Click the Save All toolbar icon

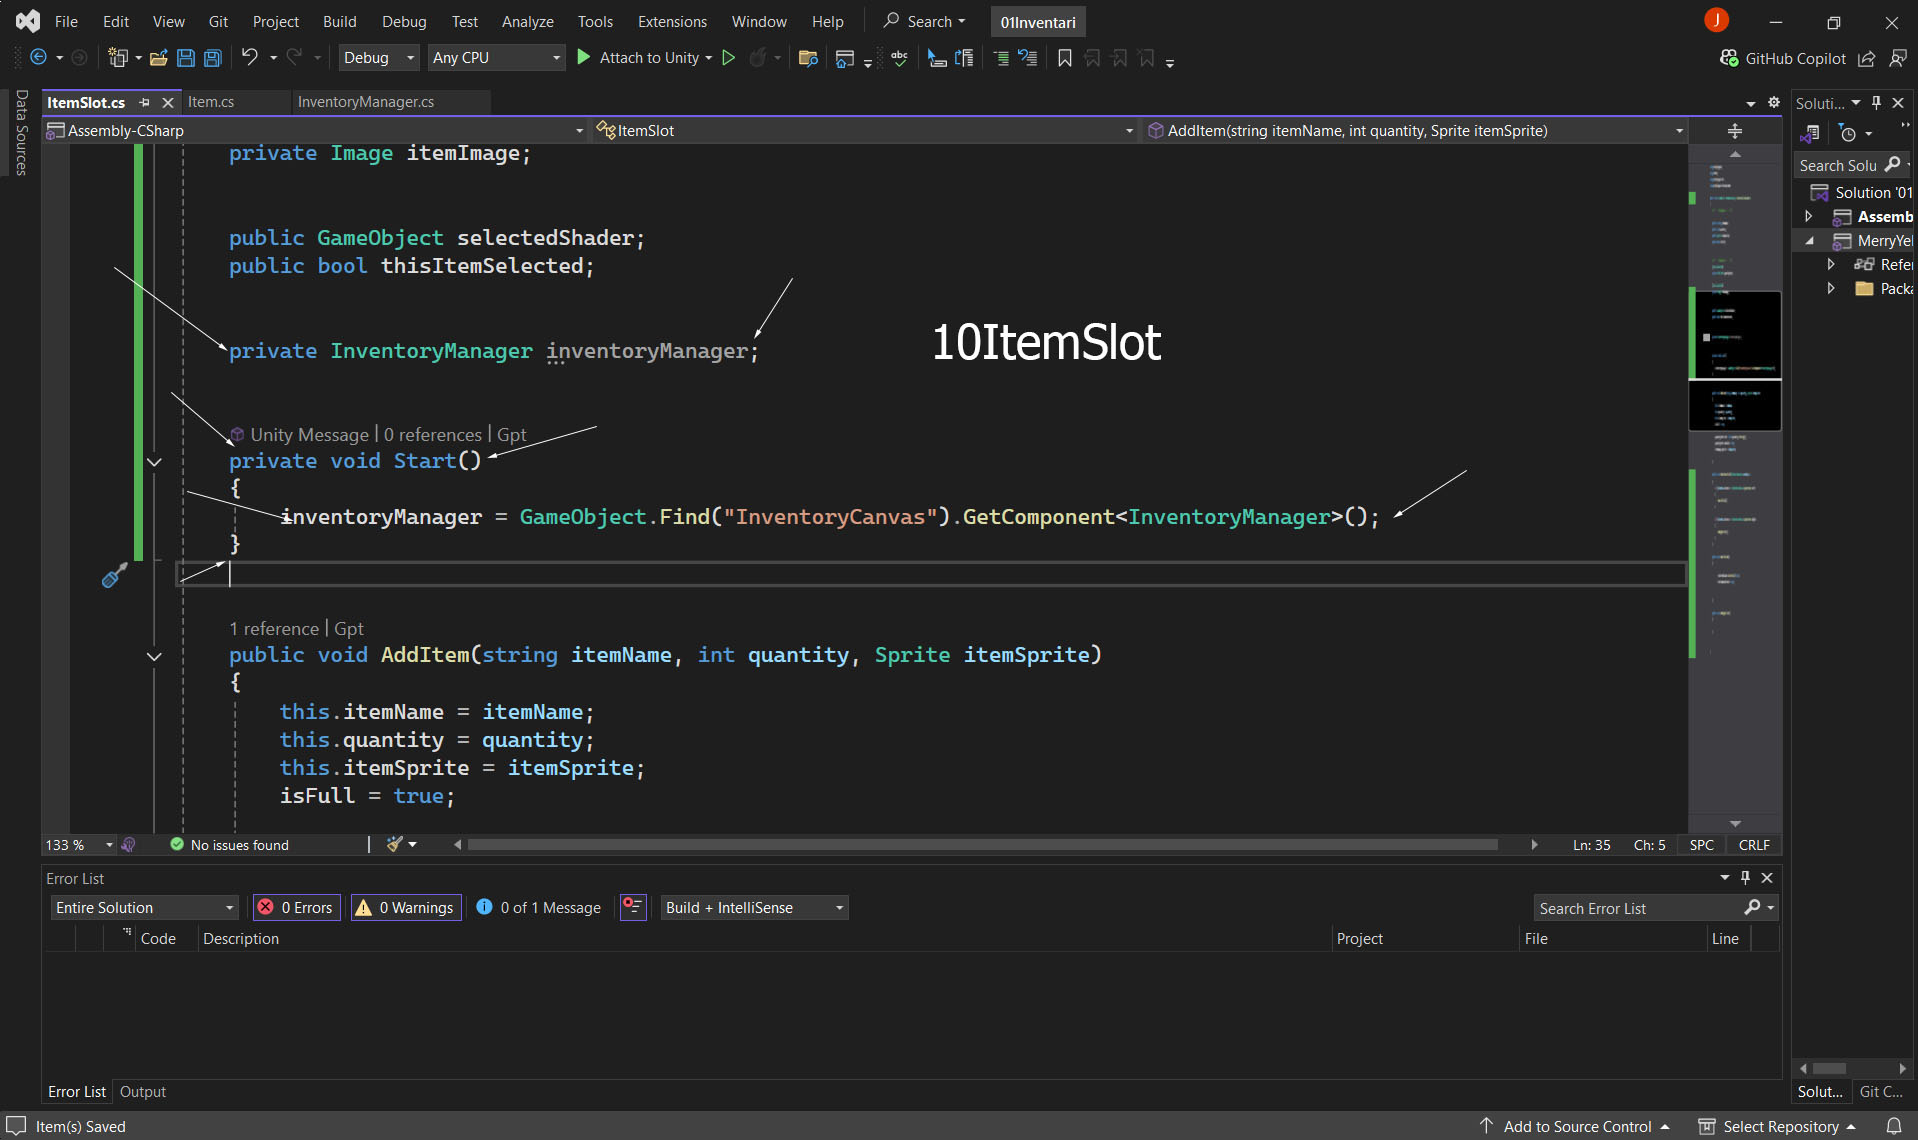[x=212, y=58]
